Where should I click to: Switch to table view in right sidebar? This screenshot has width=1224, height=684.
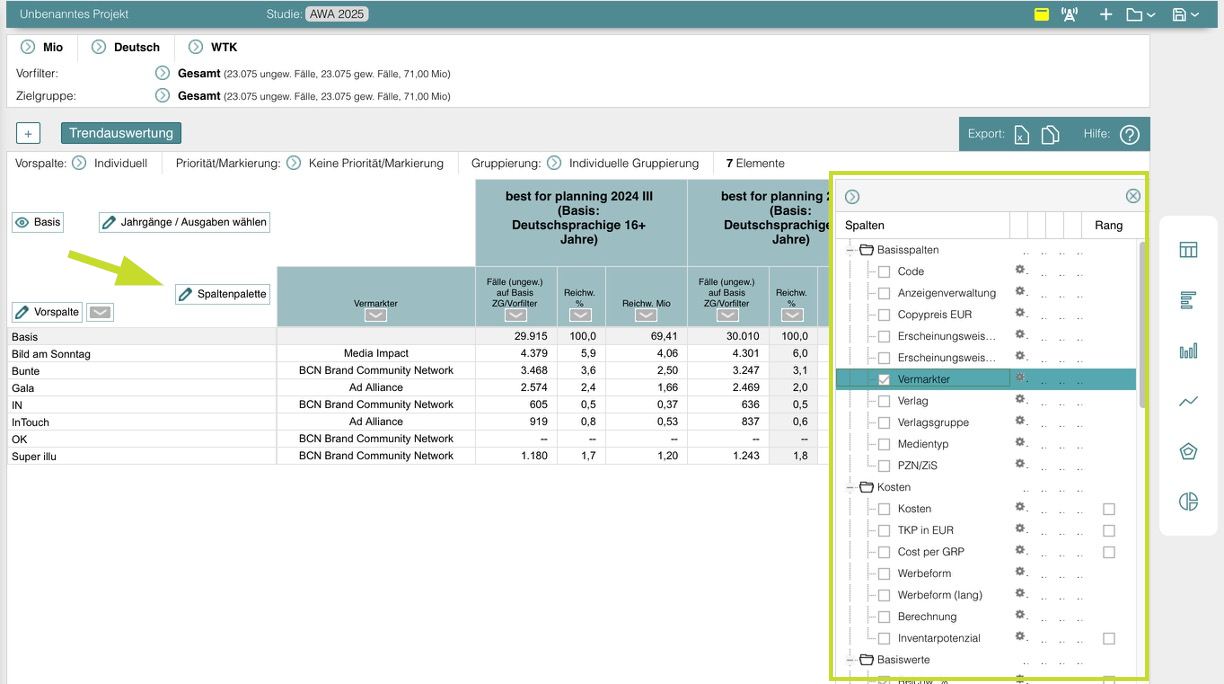coord(1188,250)
